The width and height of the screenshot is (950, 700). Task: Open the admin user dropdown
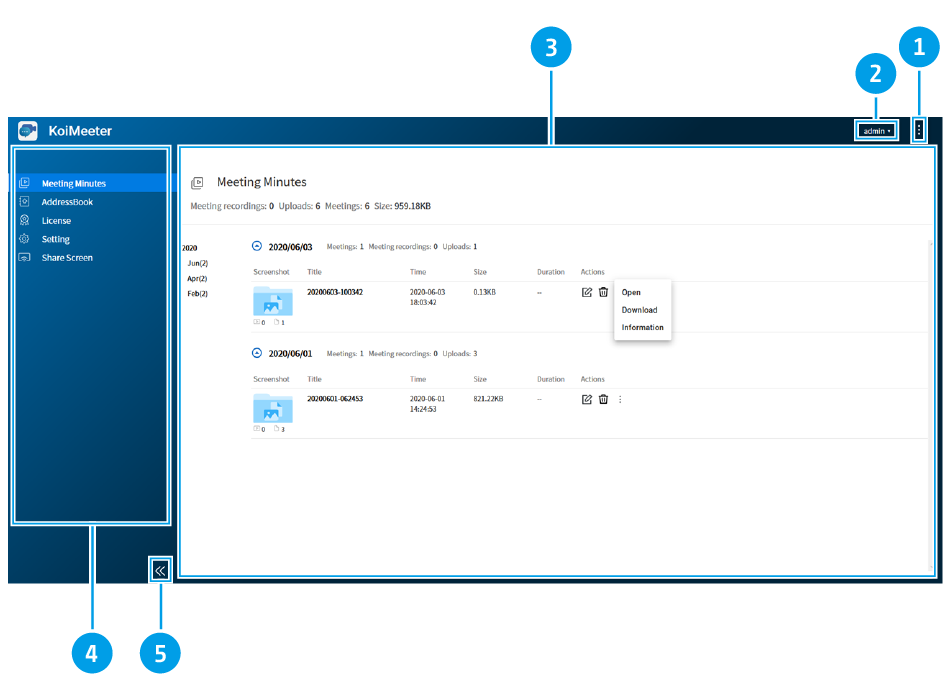pos(875,131)
